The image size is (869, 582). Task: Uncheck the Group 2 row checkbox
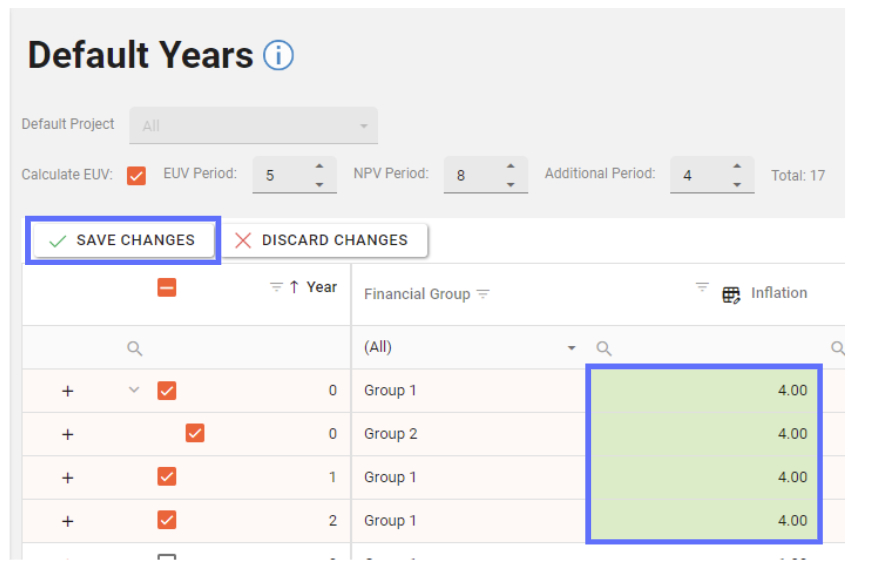pyautogui.click(x=195, y=434)
